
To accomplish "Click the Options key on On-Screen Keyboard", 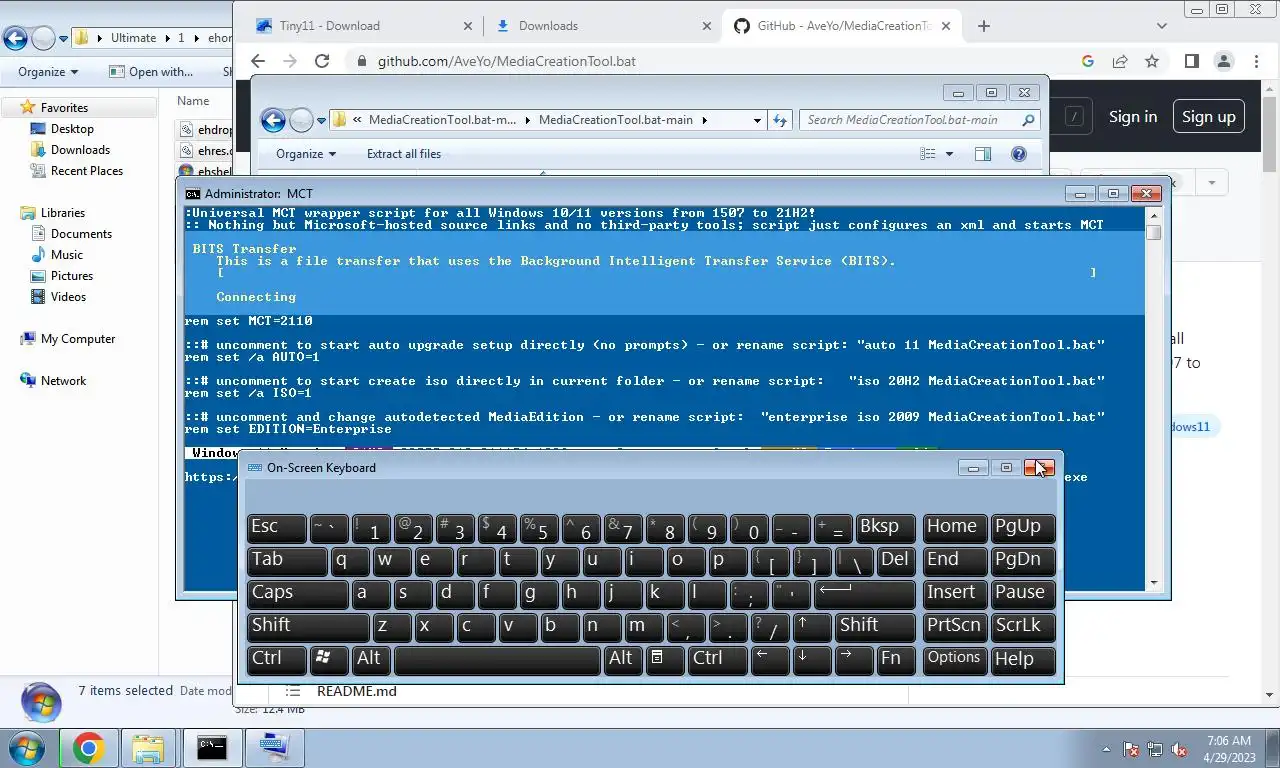I will [x=955, y=658].
